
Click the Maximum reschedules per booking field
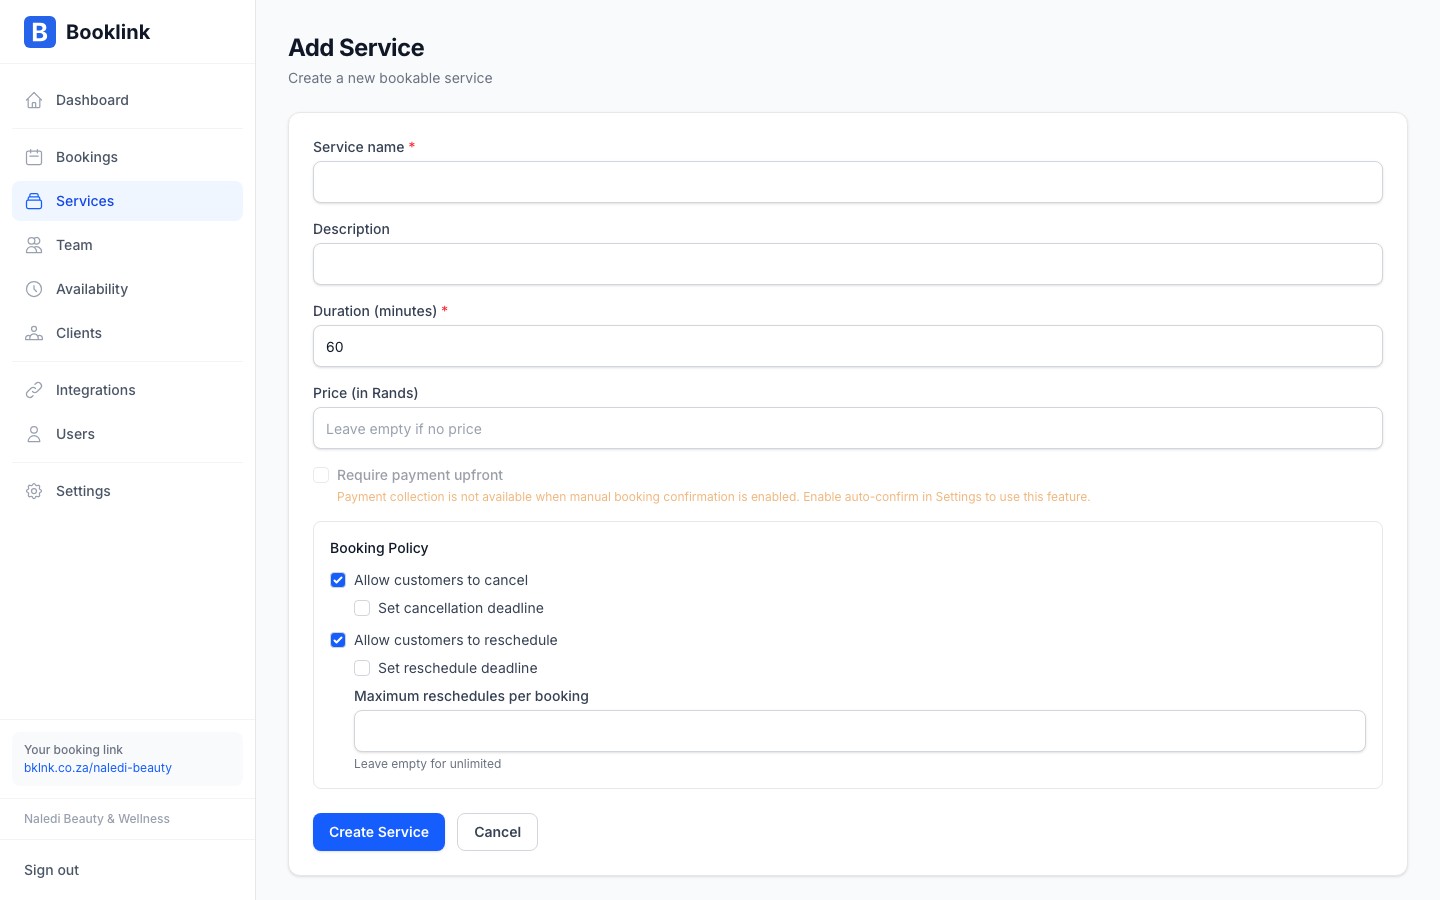(859, 731)
